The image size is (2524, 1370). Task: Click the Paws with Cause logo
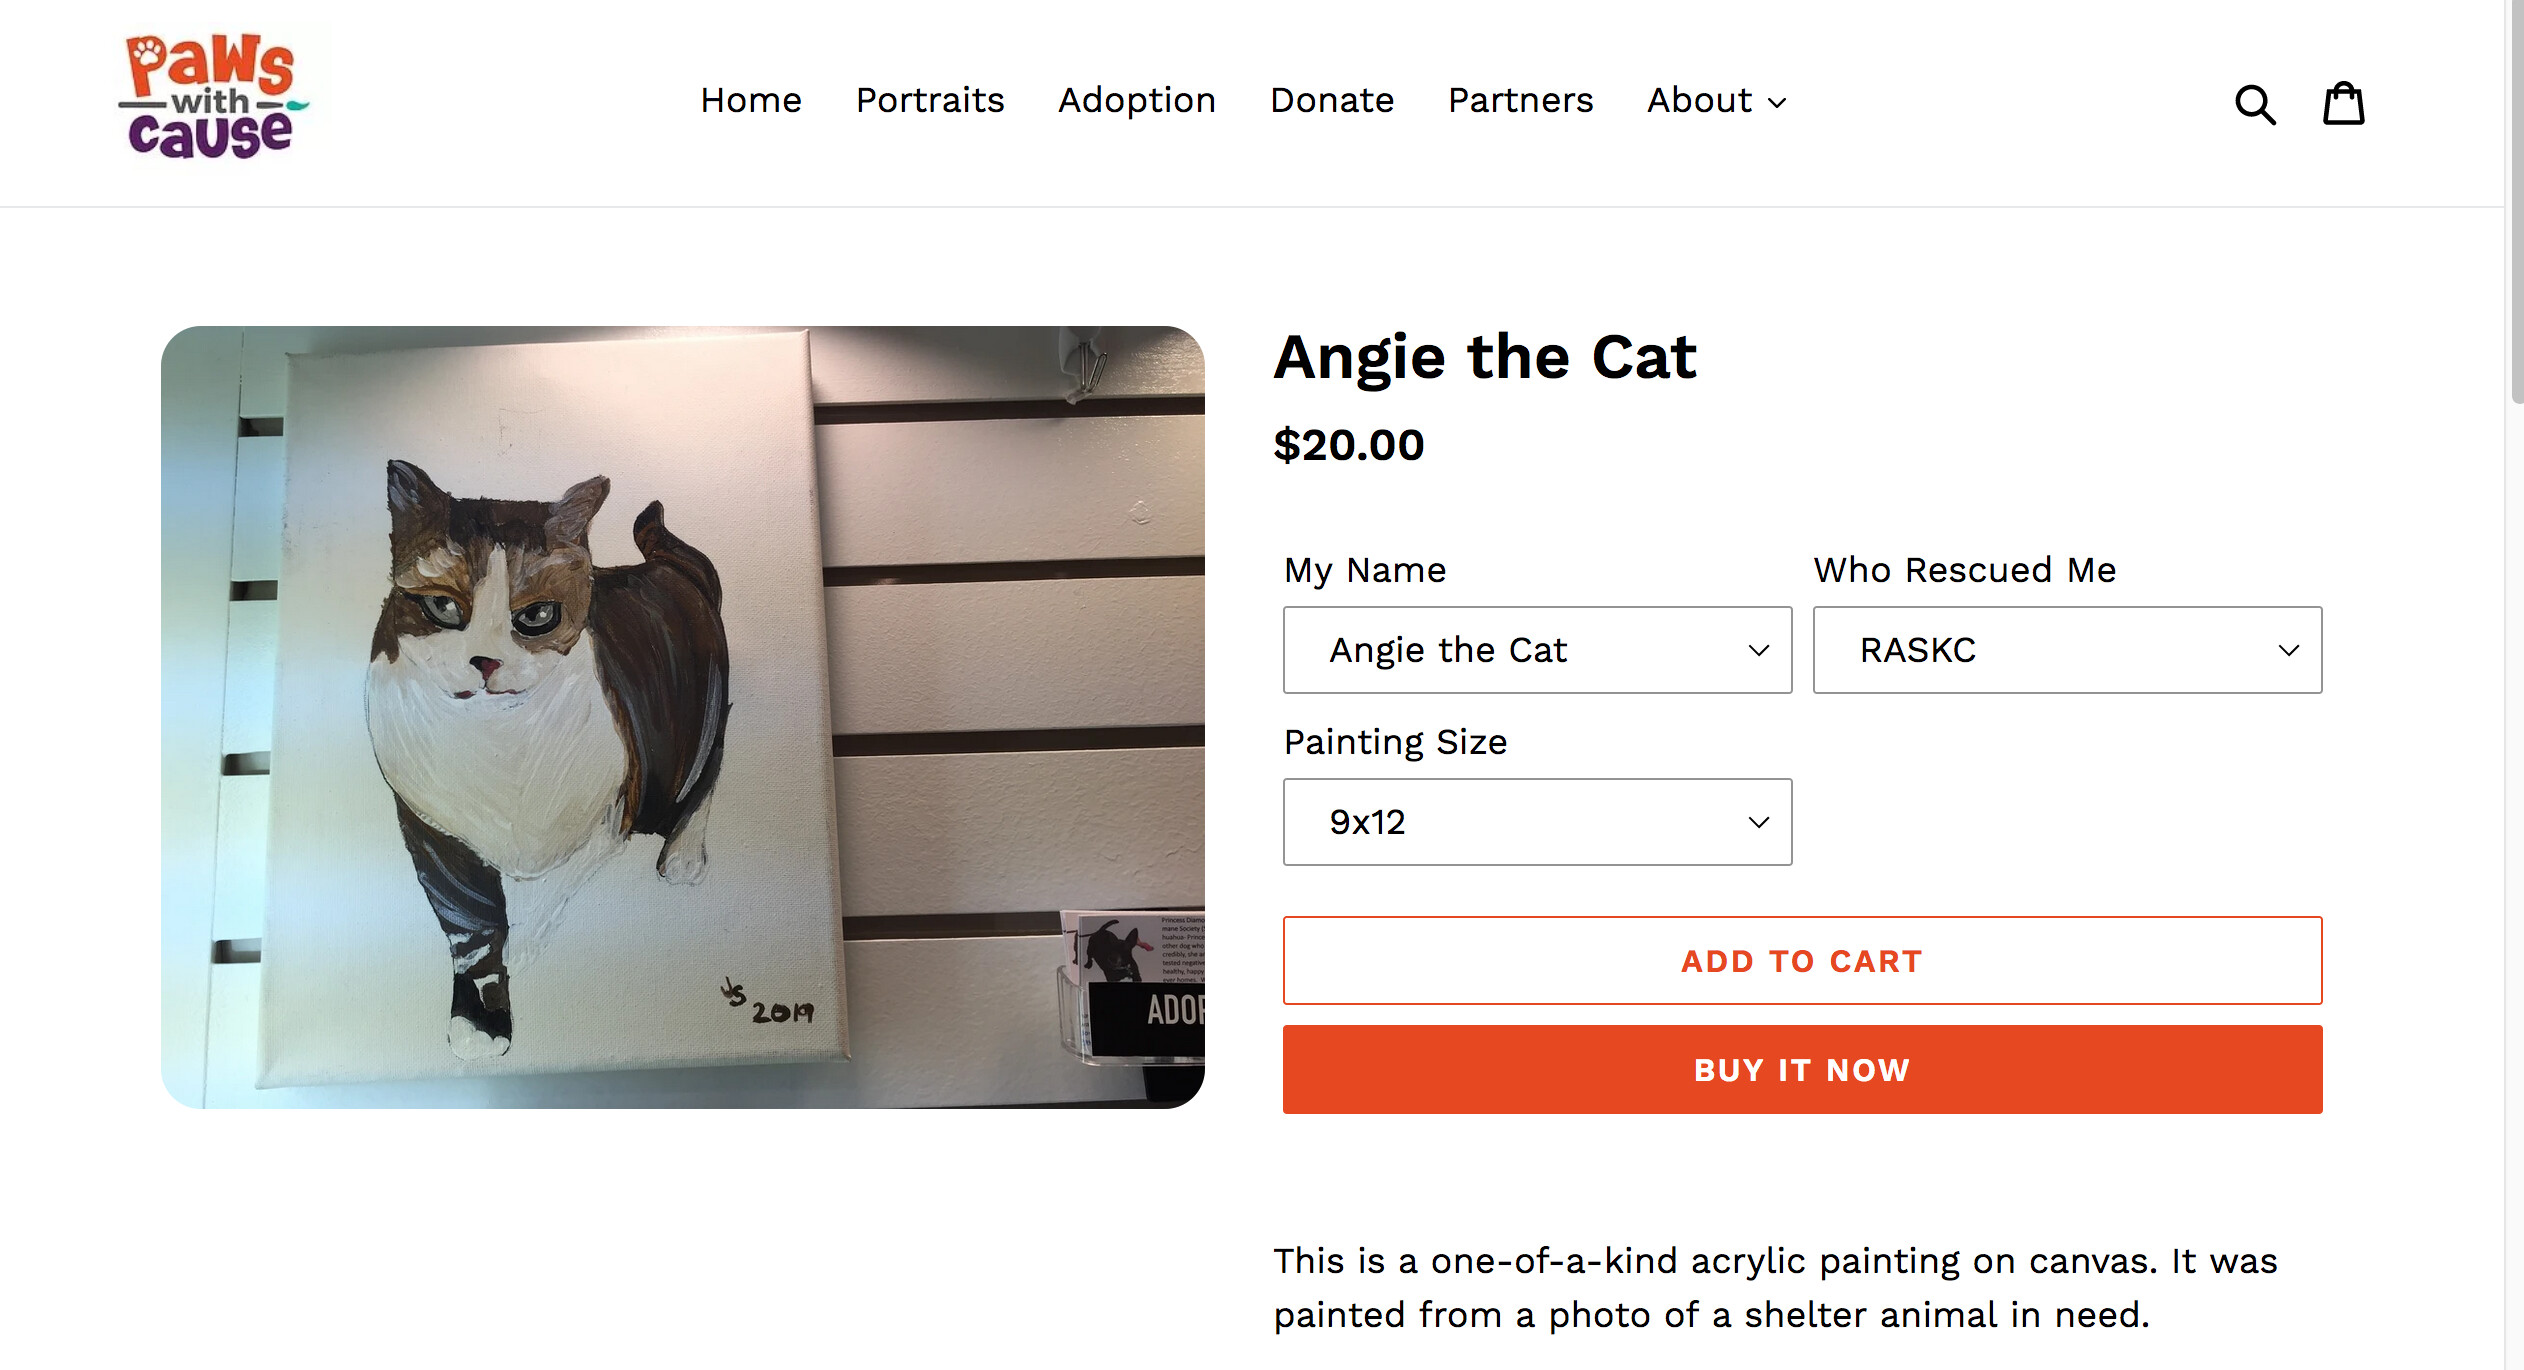[x=211, y=97]
